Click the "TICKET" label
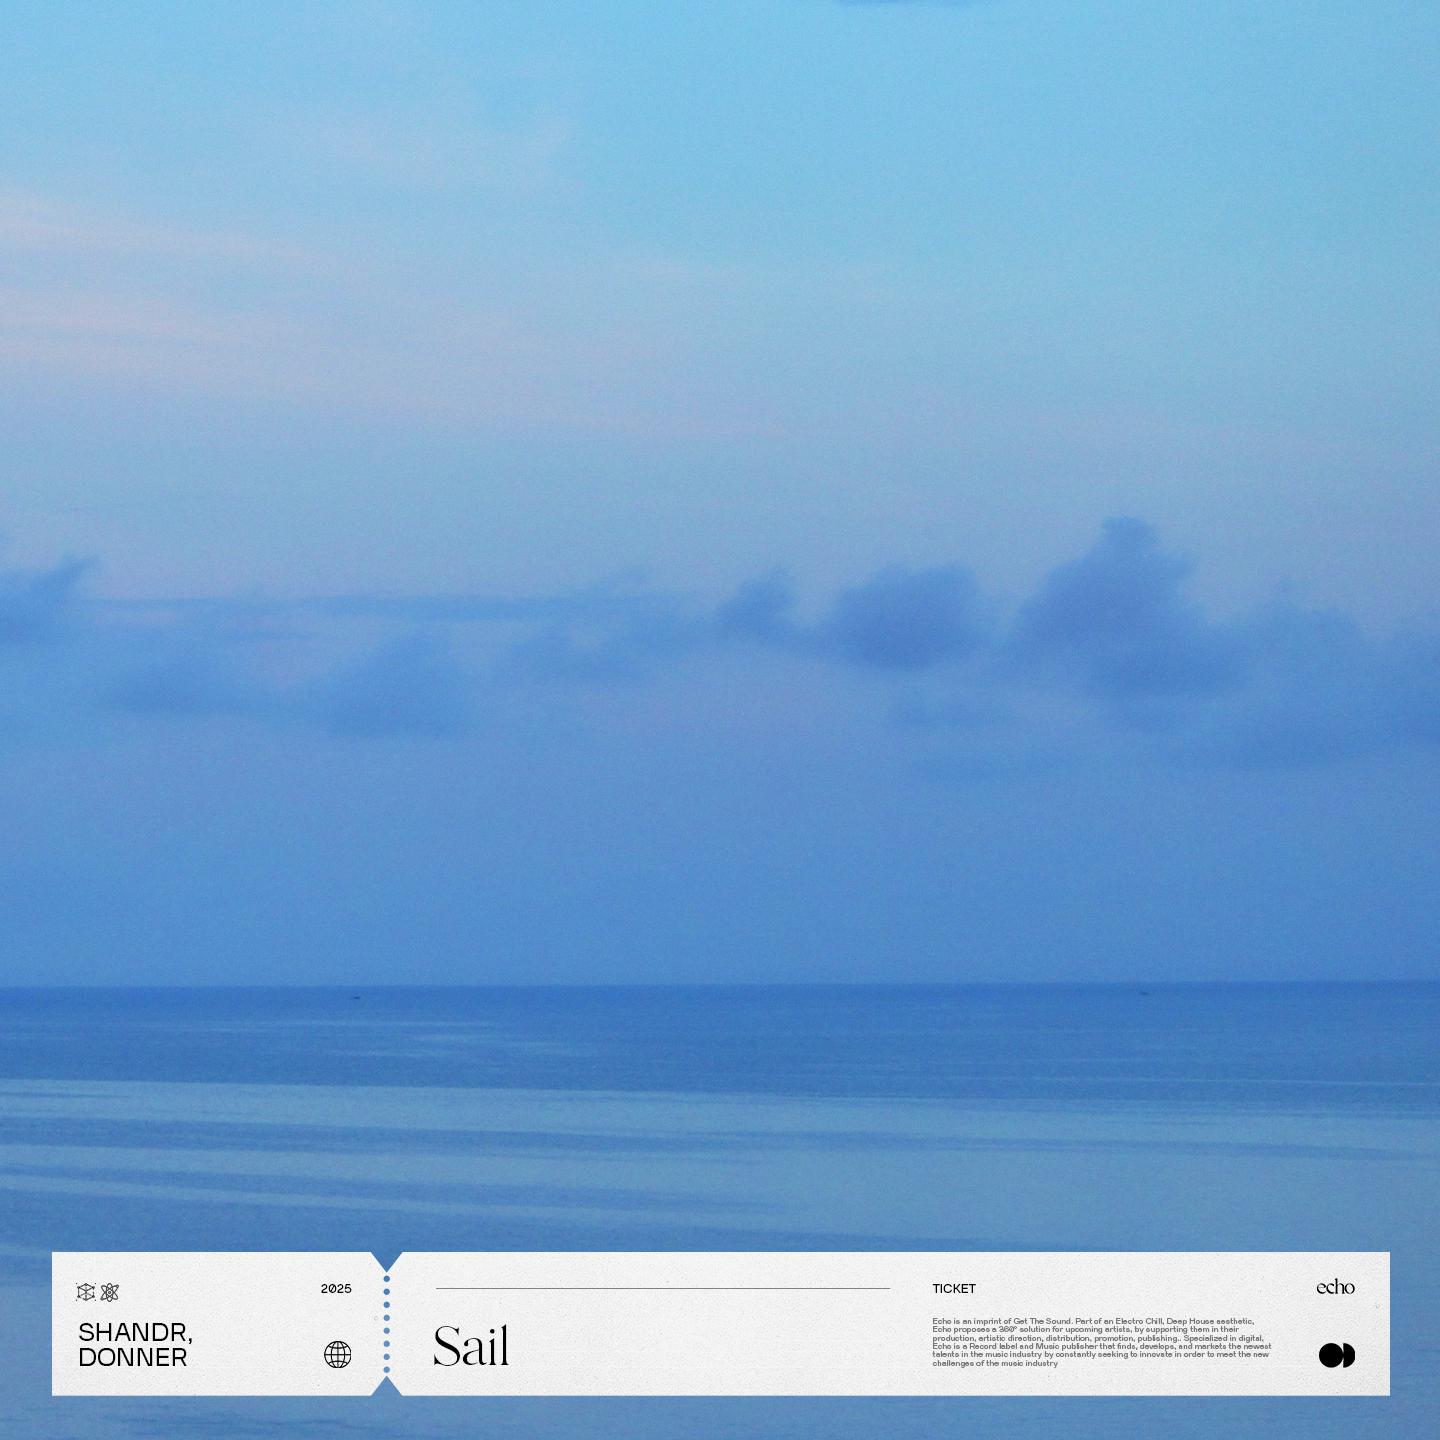 coord(954,1289)
